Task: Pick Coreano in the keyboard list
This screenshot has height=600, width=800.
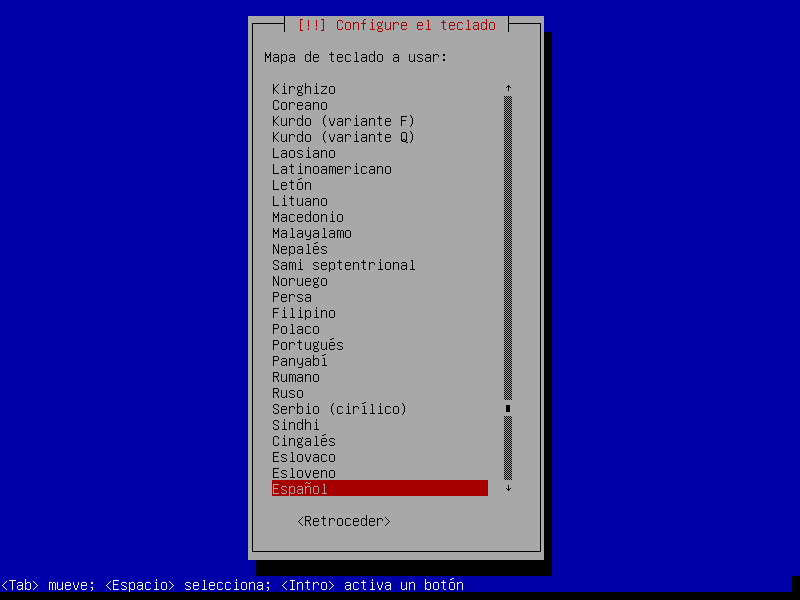Action: 299,105
